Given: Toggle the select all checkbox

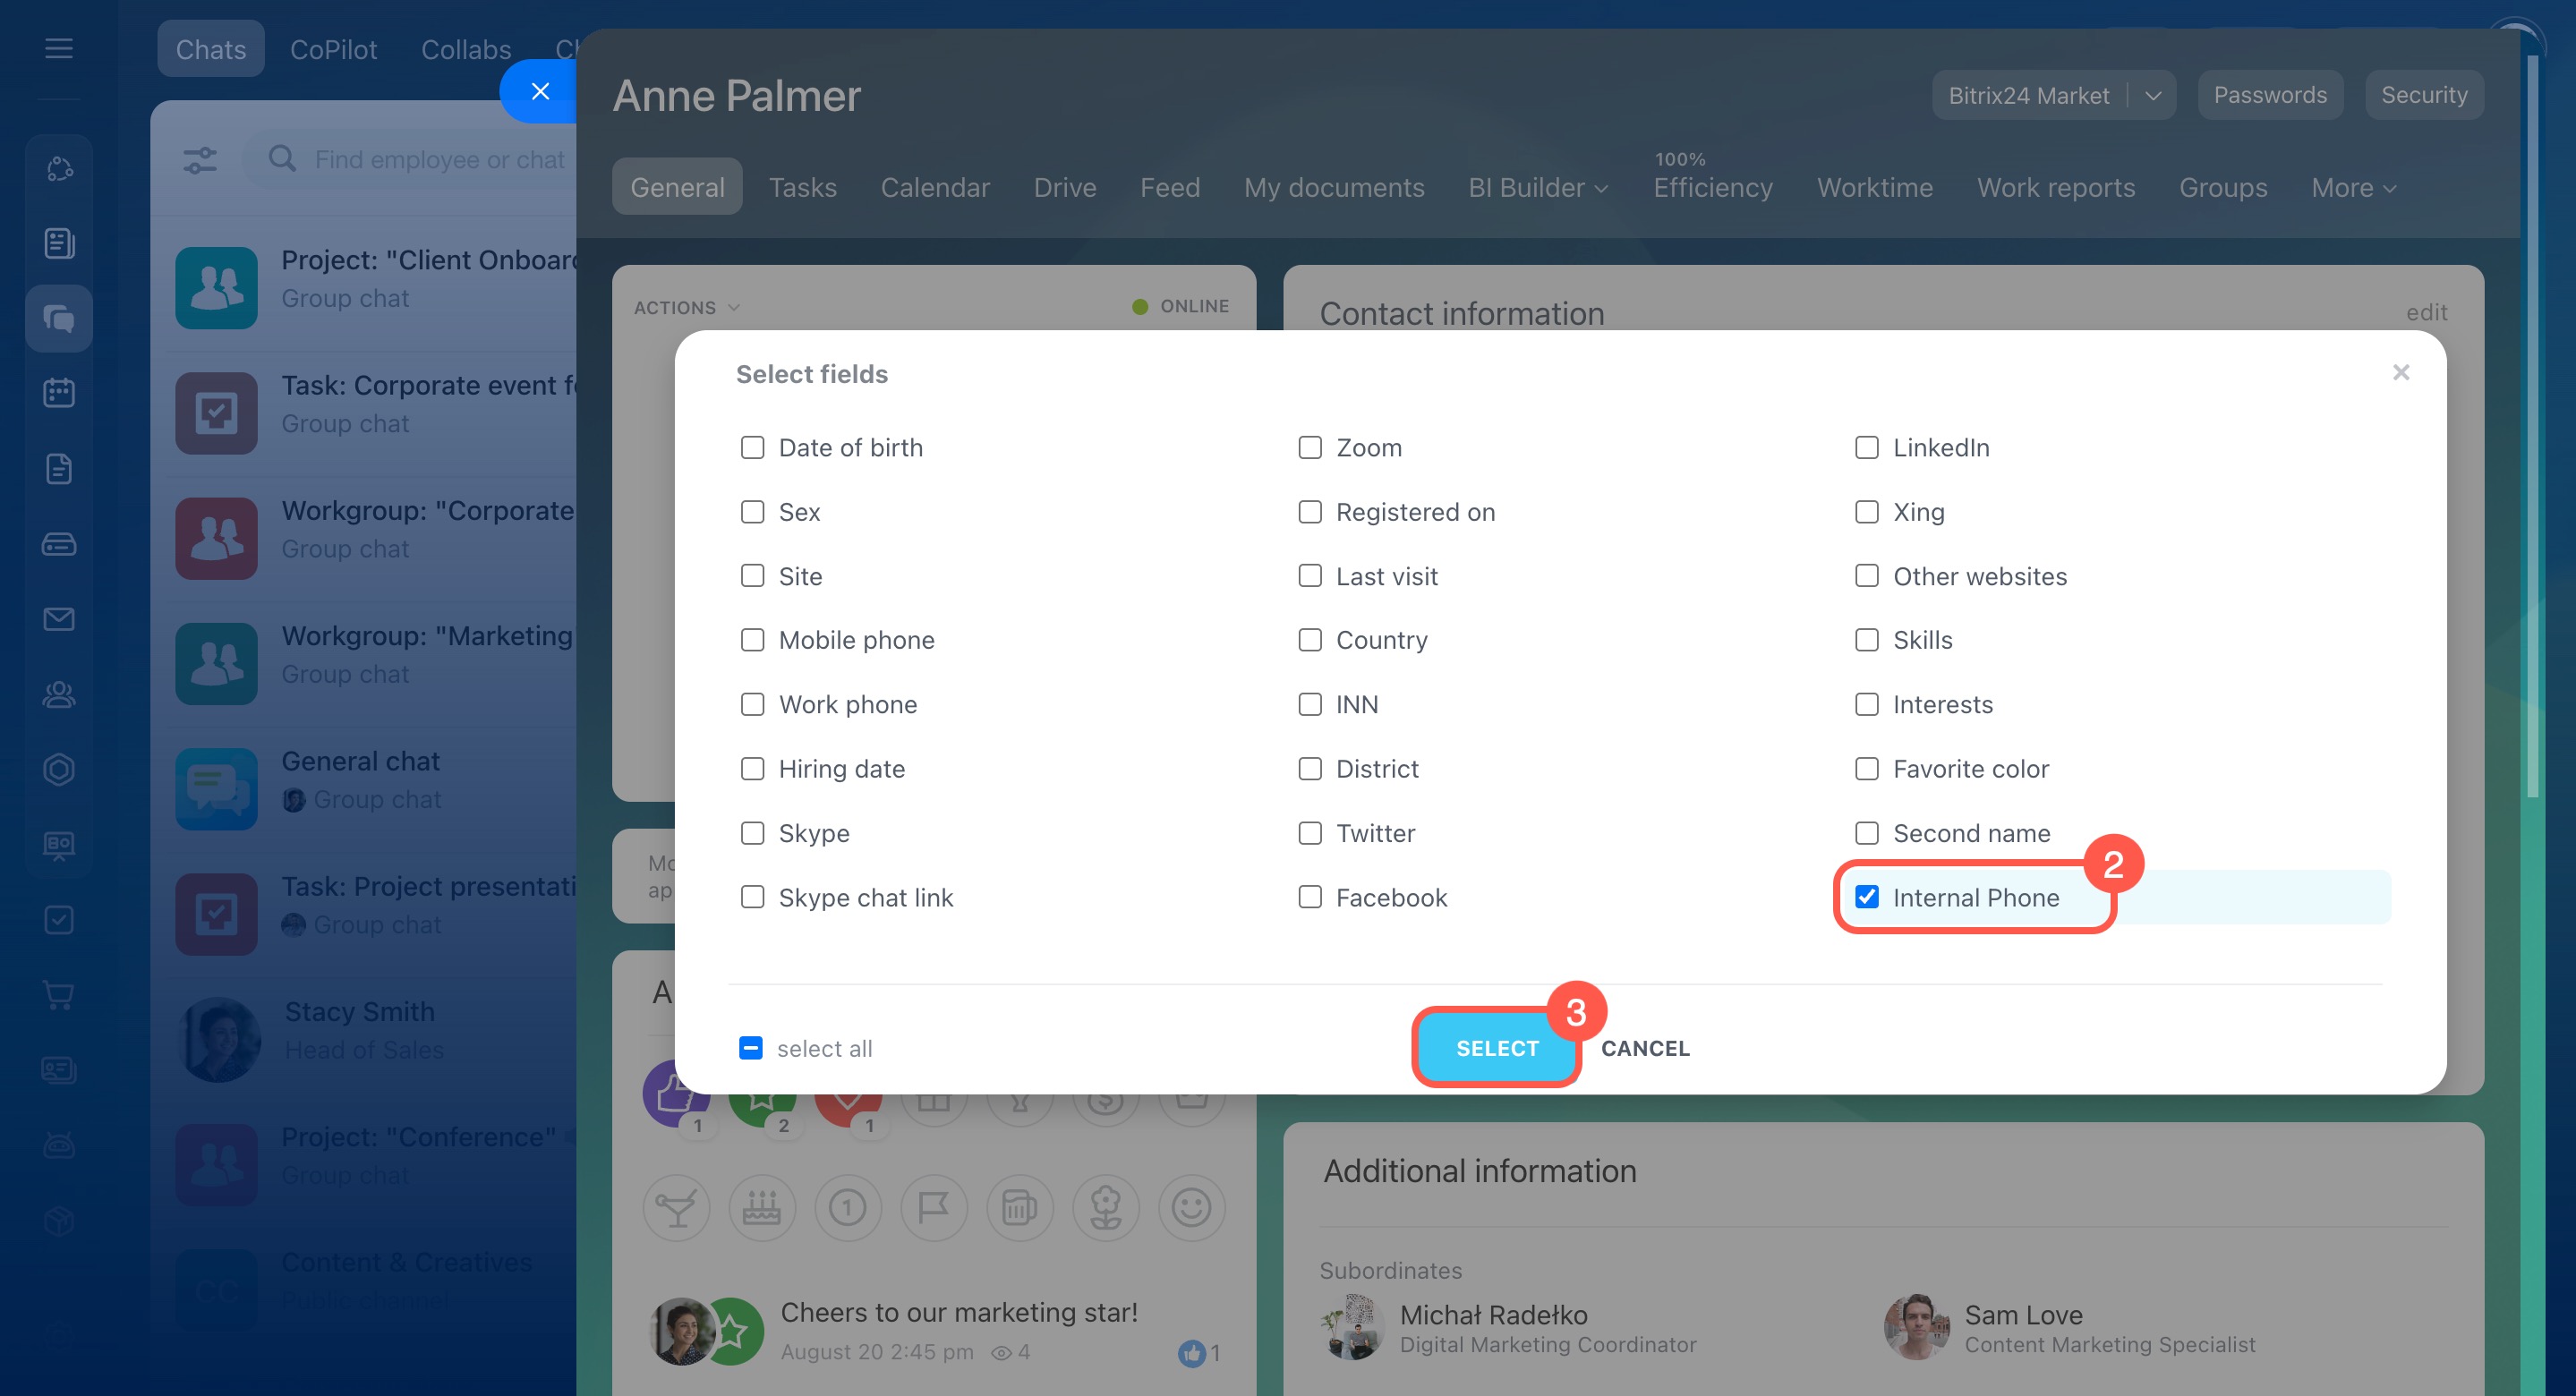Looking at the screenshot, I should pyautogui.click(x=750, y=1048).
